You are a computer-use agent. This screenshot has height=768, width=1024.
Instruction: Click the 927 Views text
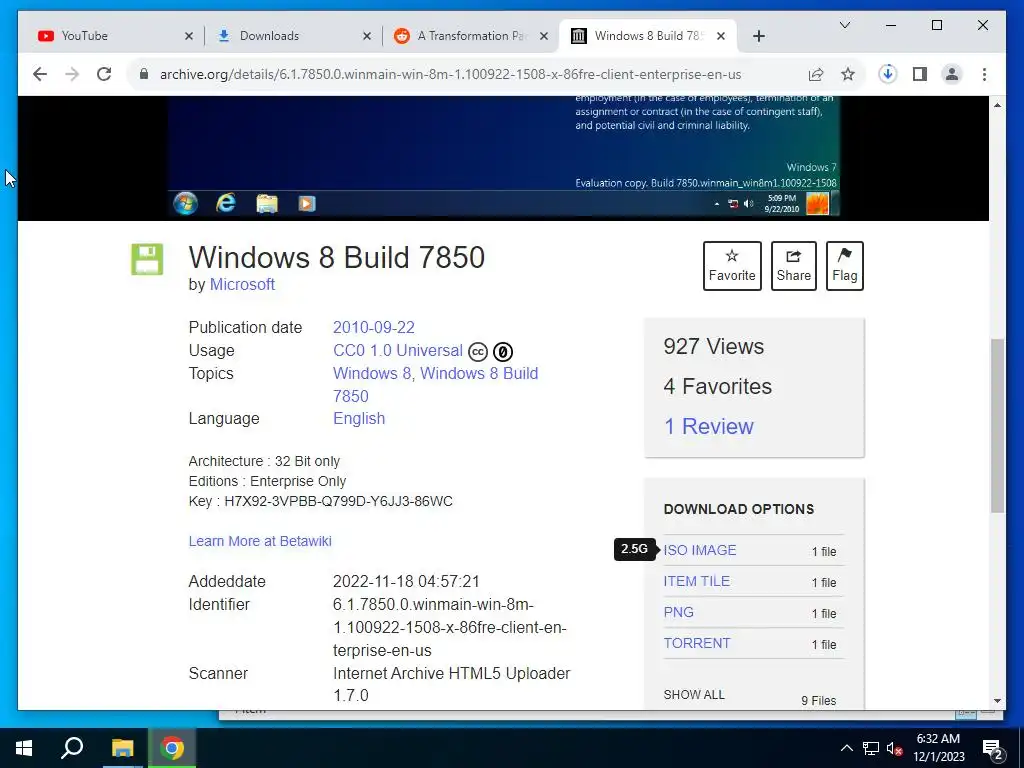[713, 347]
